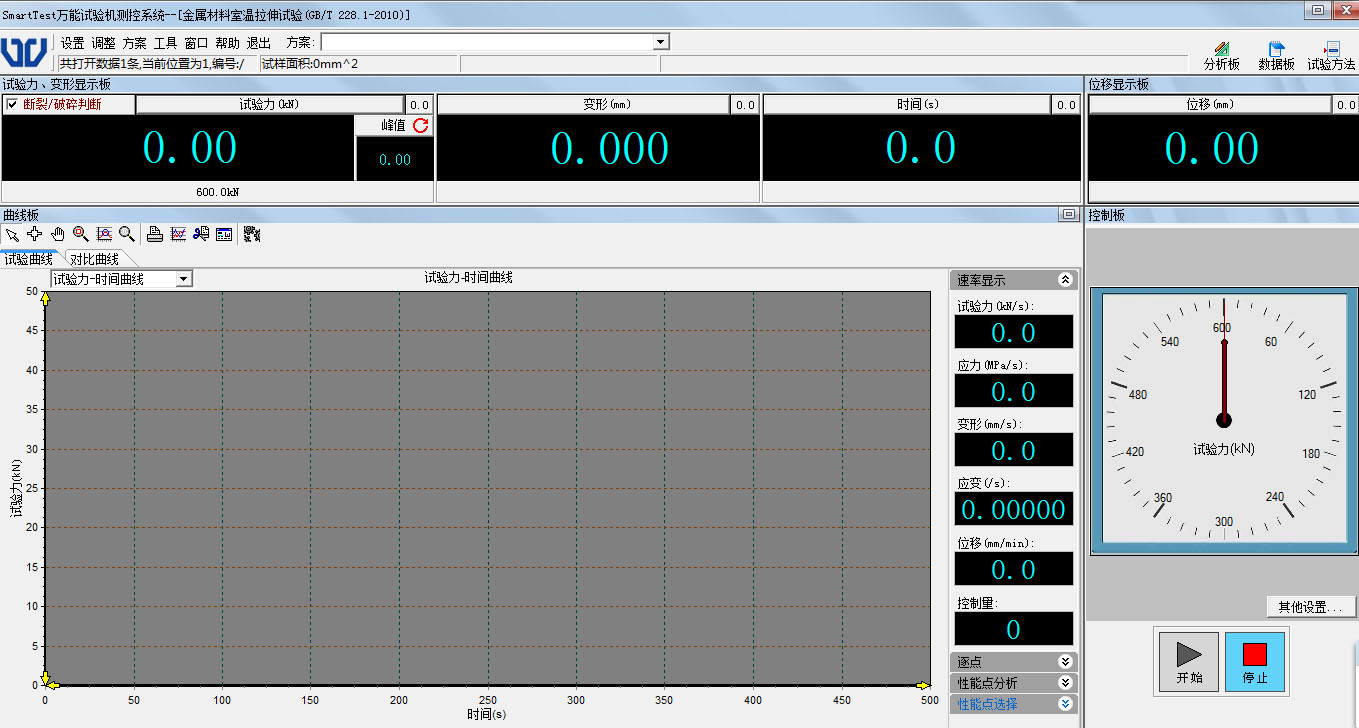The height and width of the screenshot is (728, 1359).
Task: Click the 其他设置... button
Action: (1309, 607)
